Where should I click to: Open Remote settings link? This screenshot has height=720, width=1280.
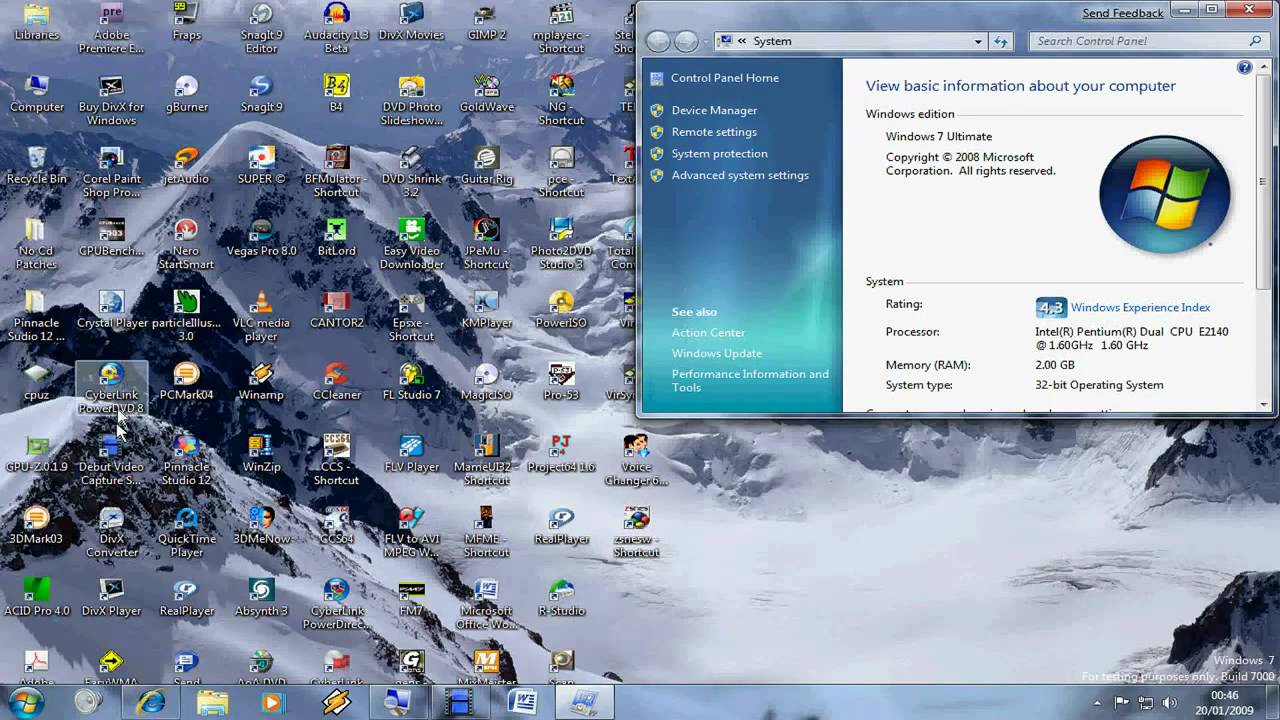point(714,132)
